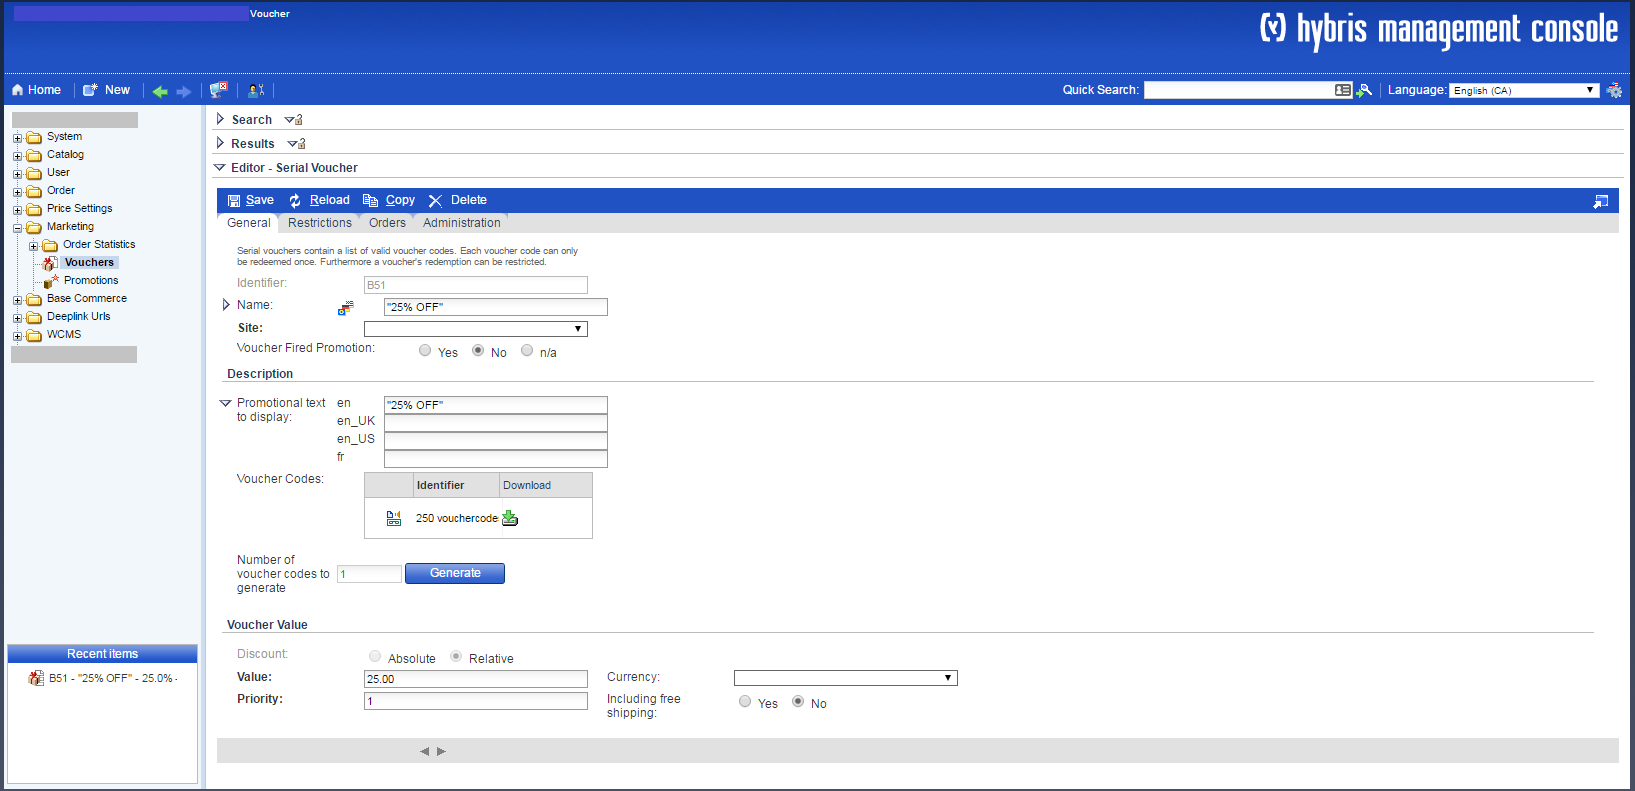Click the monitor icon with red X
Viewport: 1635px width, 791px height.
218,90
